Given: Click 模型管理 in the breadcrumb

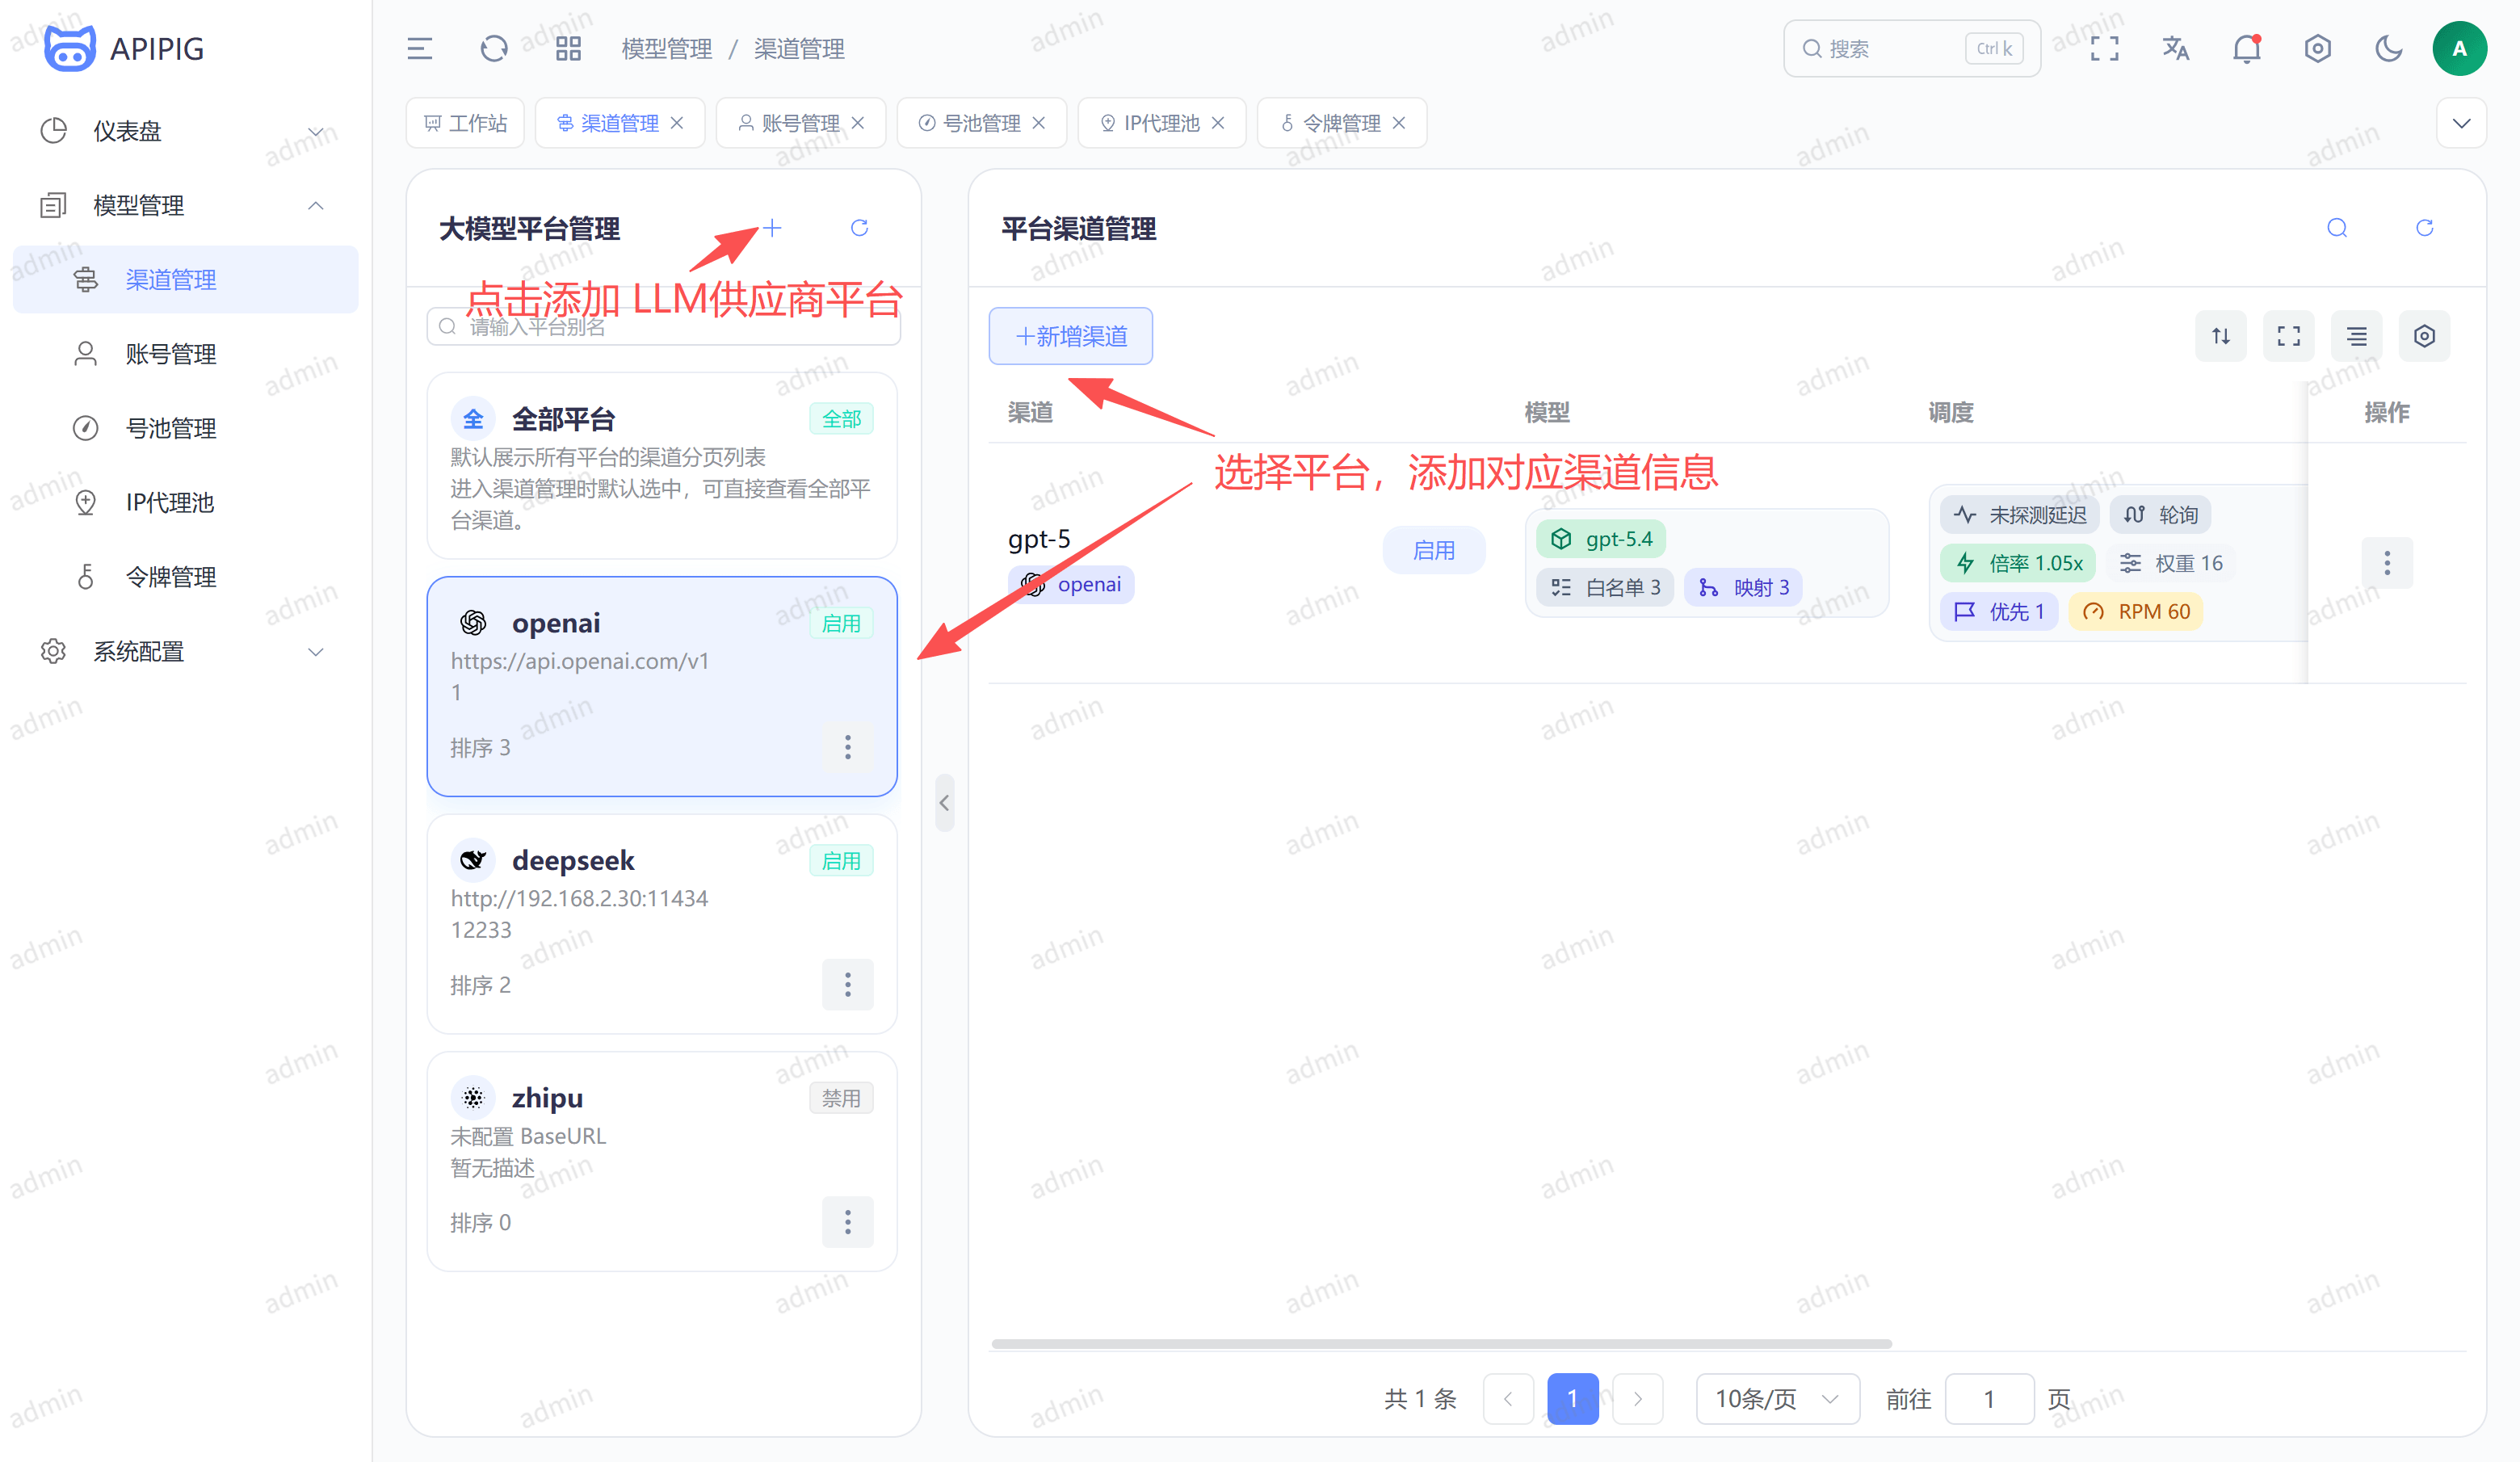Looking at the screenshot, I should point(666,48).
